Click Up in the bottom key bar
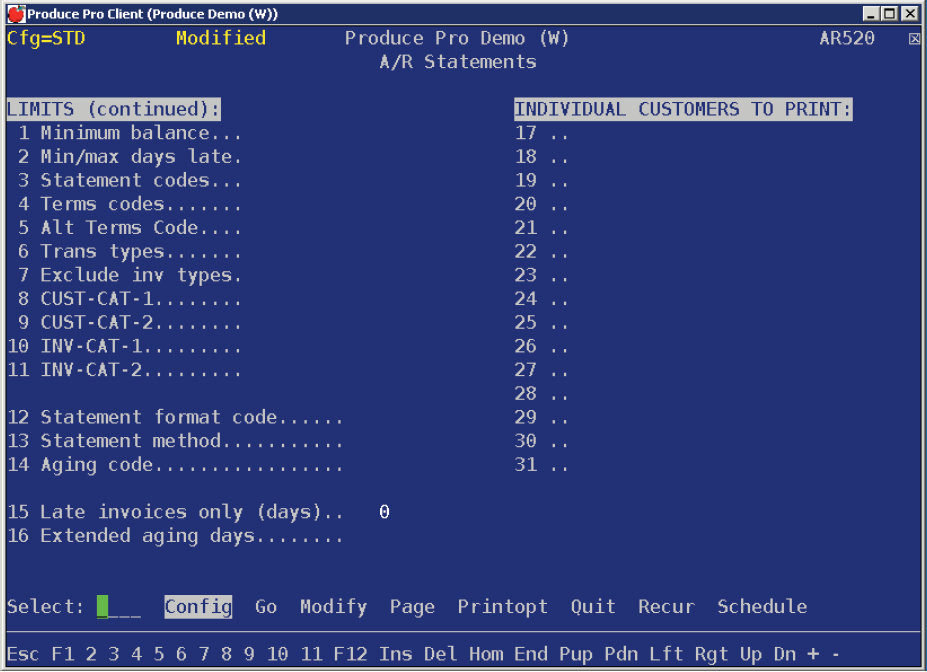 click(x=751, y=654)
